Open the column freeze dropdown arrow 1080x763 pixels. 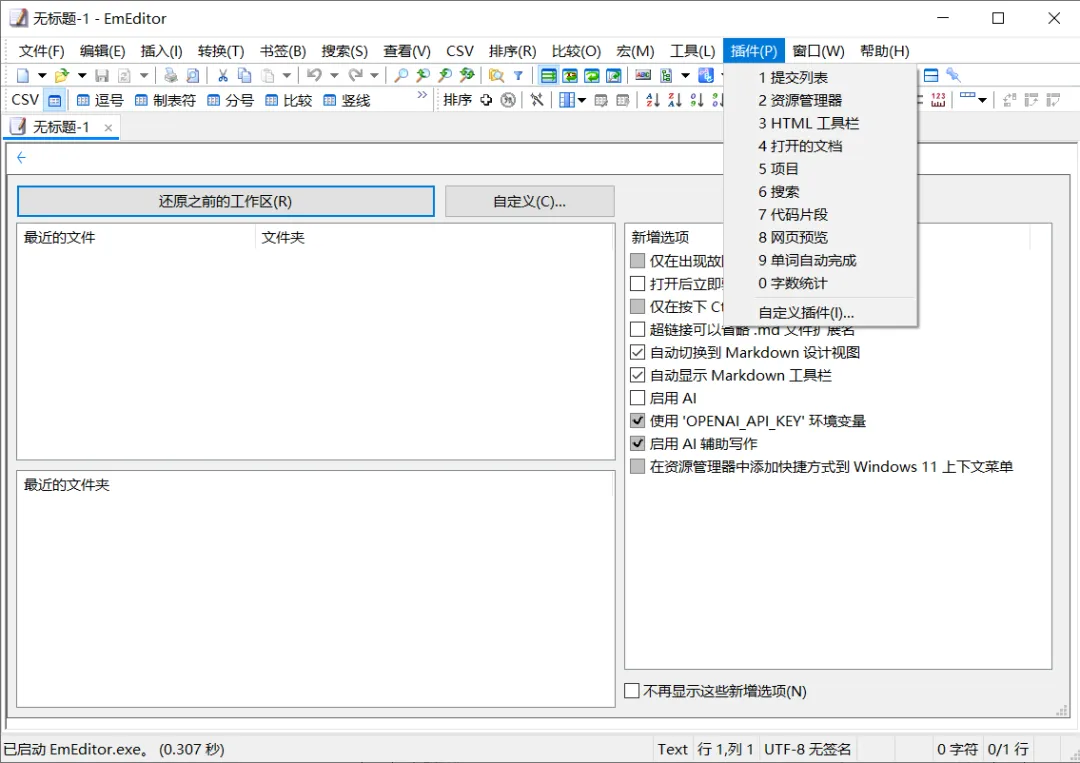(581, 101)
